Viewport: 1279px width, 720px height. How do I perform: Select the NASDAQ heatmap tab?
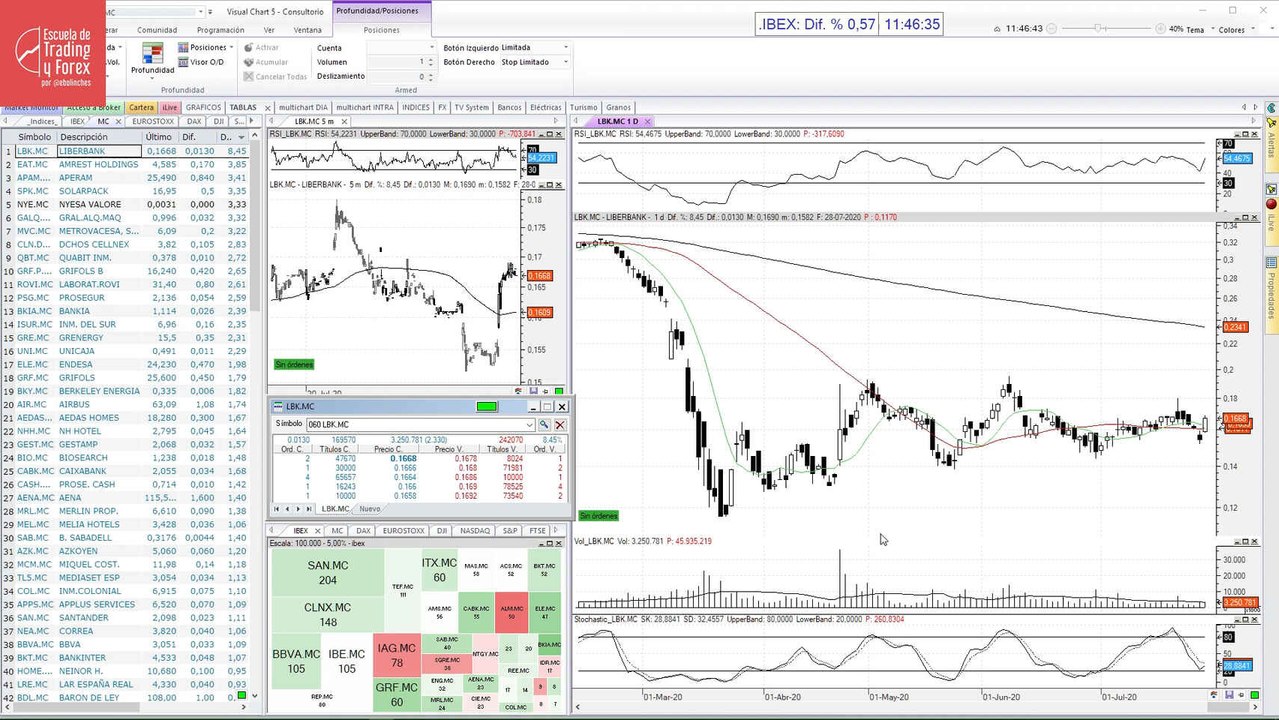(474, 531)
